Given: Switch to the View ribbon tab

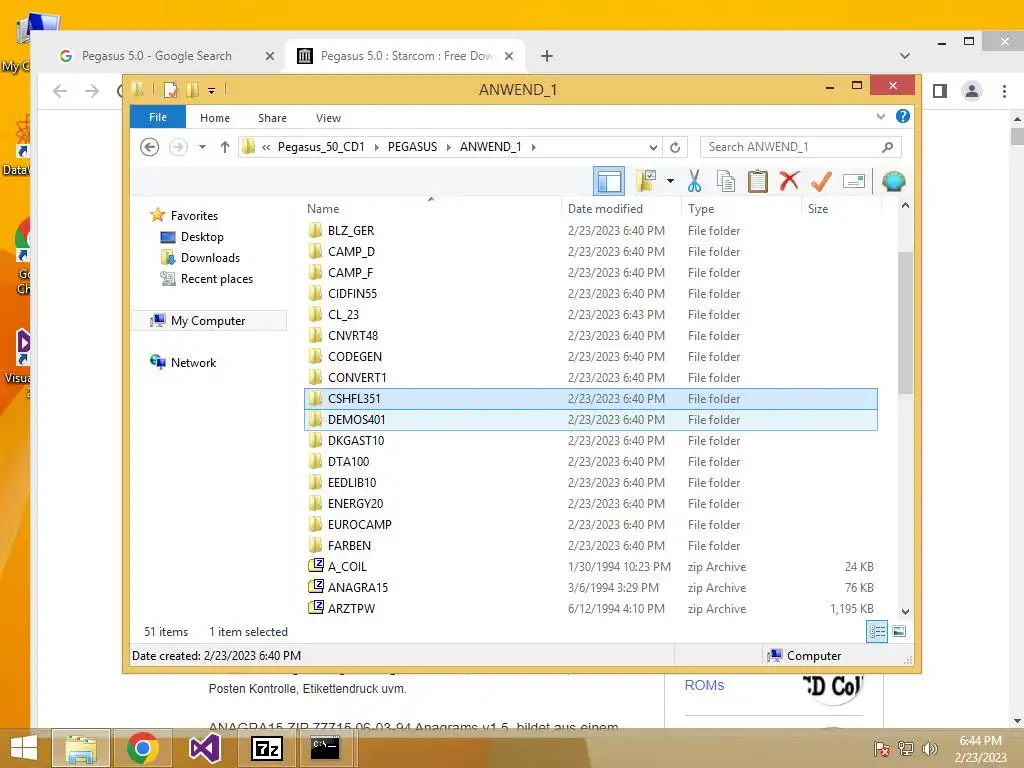Looking at the screenshot, I should [328, 118].
